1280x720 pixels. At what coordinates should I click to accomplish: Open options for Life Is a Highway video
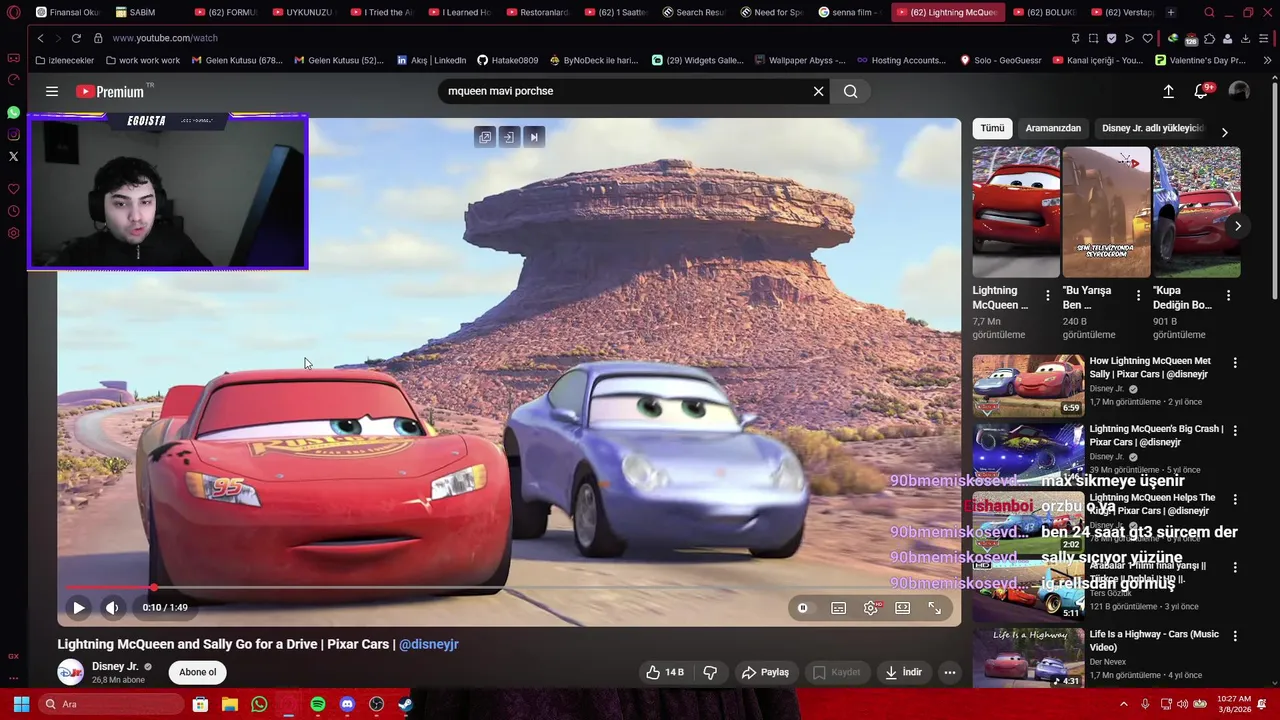1235,636
